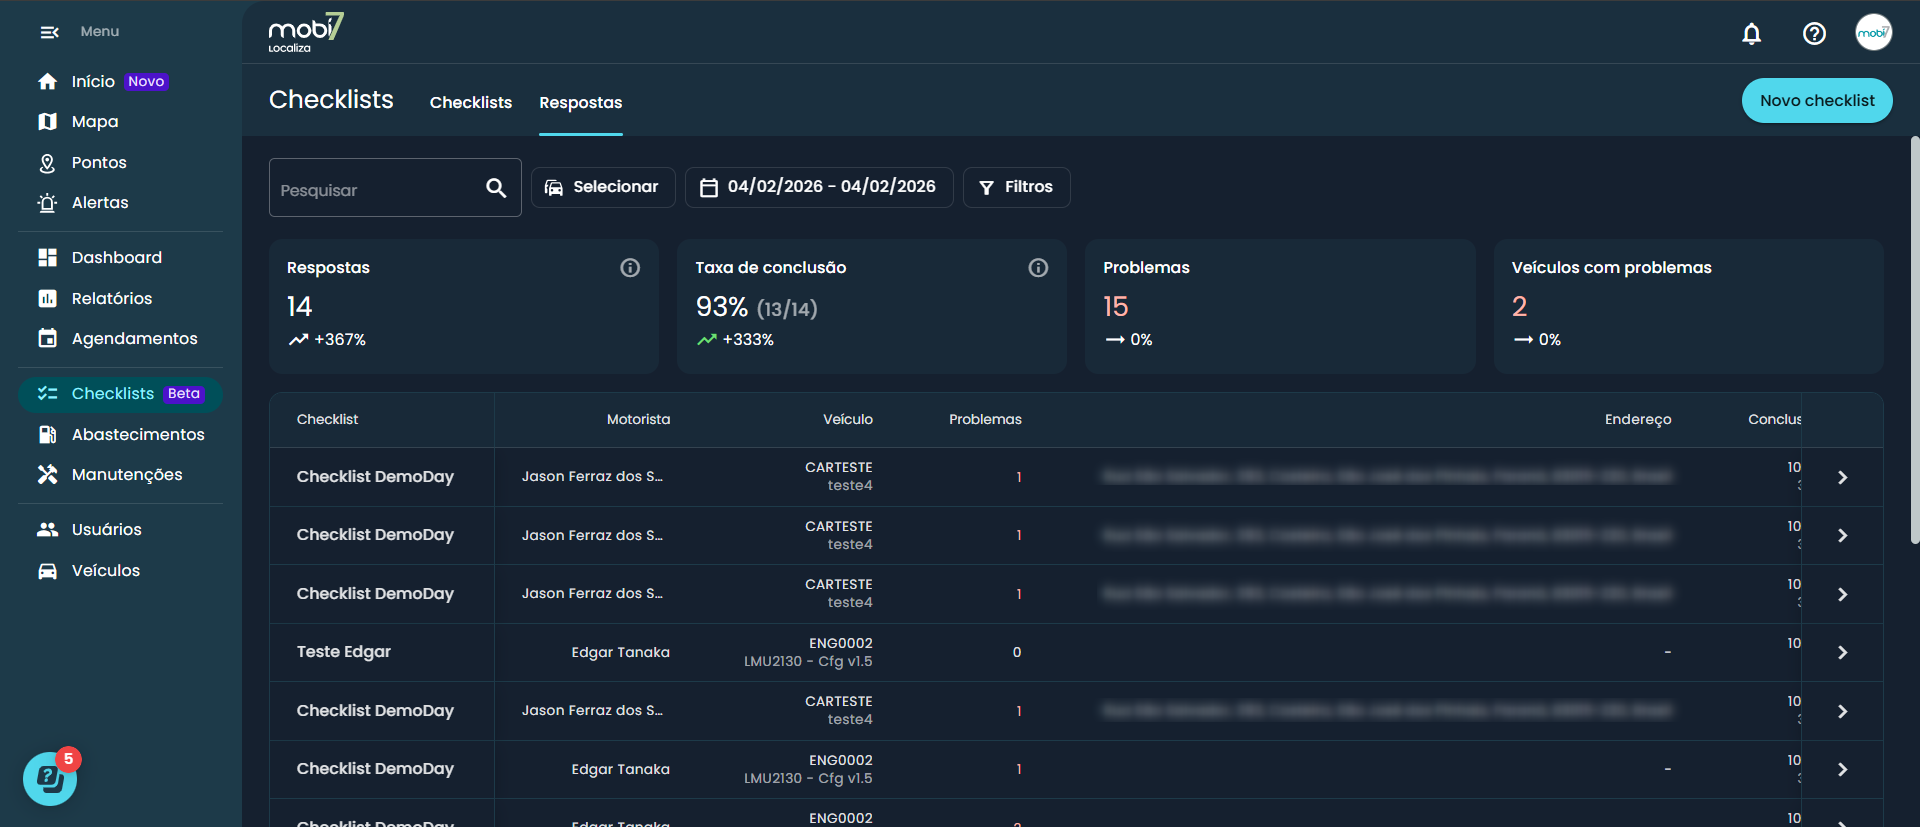Click the search magnifier icon
1920x827 pixels.
pos(496,188)
